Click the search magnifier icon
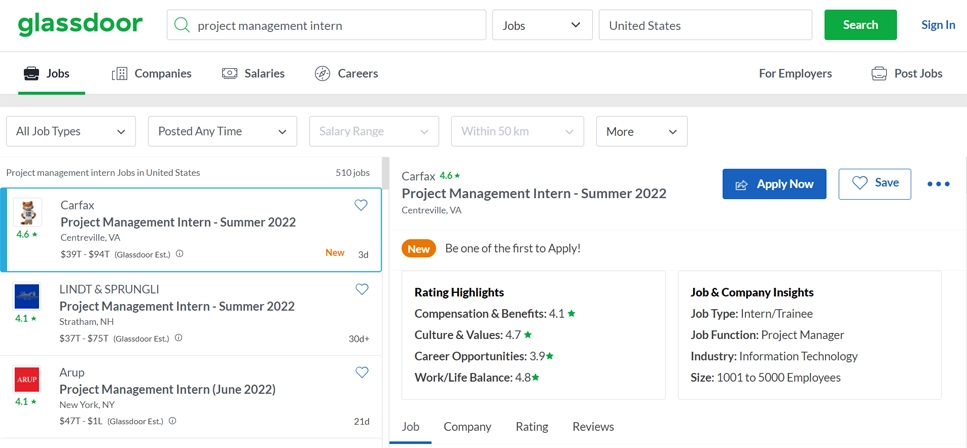This screenshot has width=967, height=448. 182,25
